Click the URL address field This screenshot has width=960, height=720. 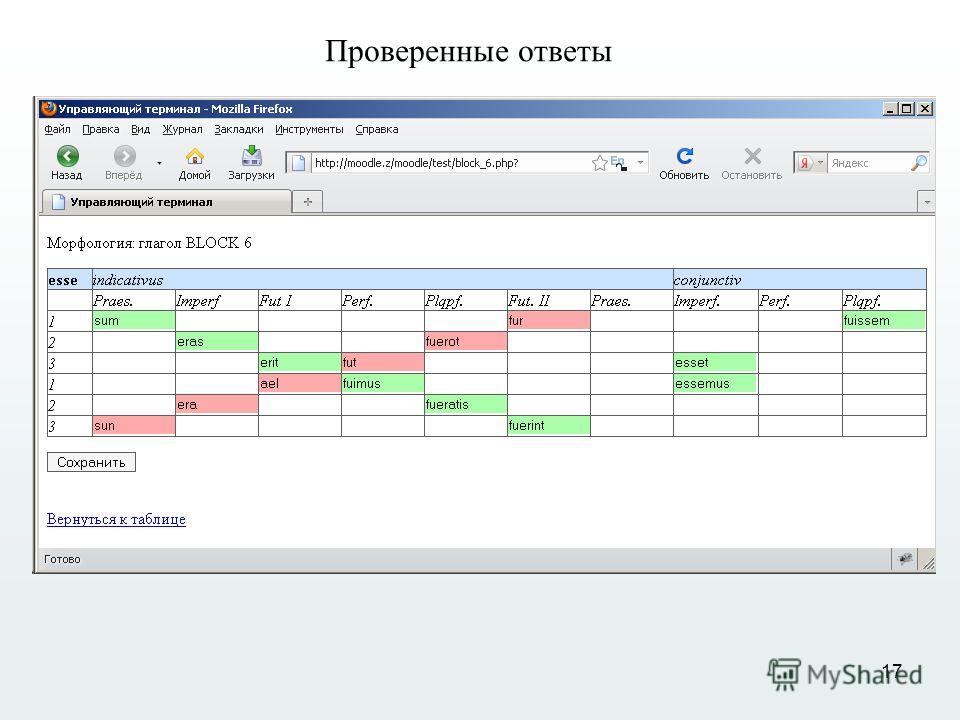tap(450, 163)
